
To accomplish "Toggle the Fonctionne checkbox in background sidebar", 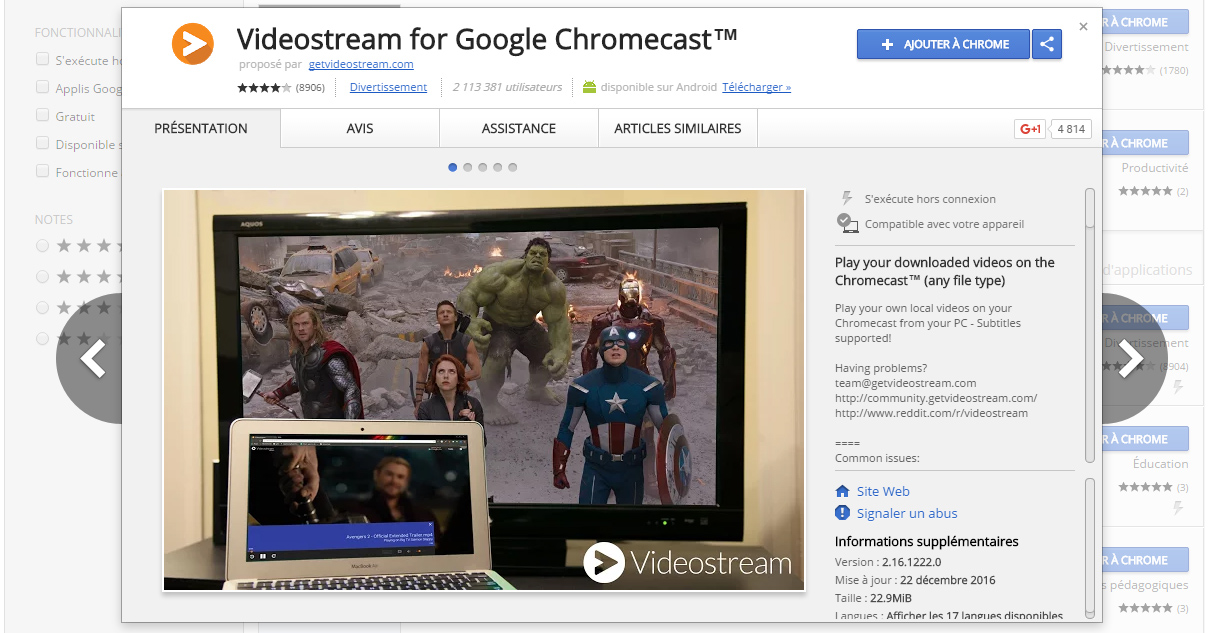I will (x=42, y=171).
